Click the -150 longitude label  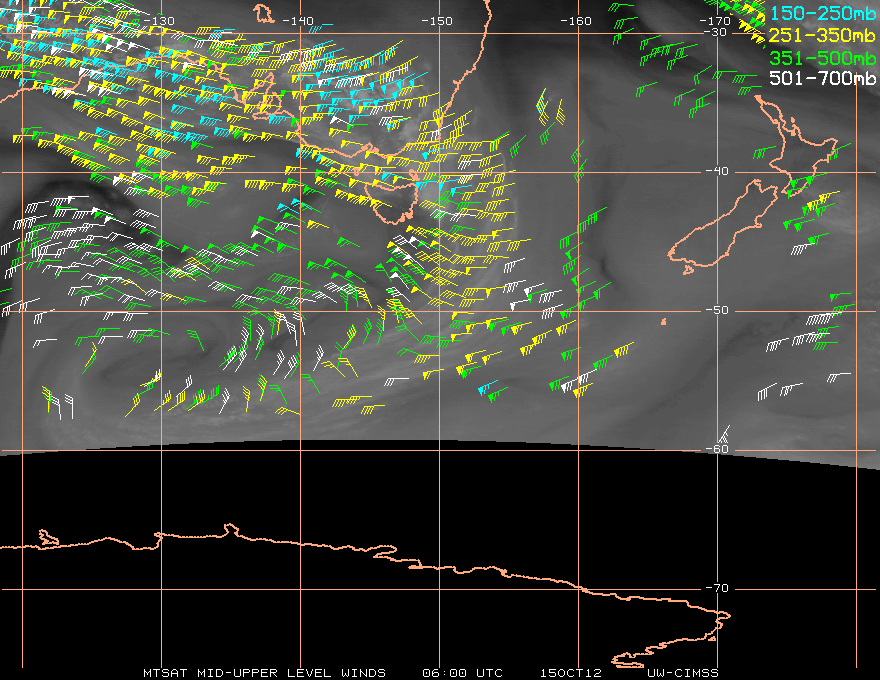(x=437, y=21)
